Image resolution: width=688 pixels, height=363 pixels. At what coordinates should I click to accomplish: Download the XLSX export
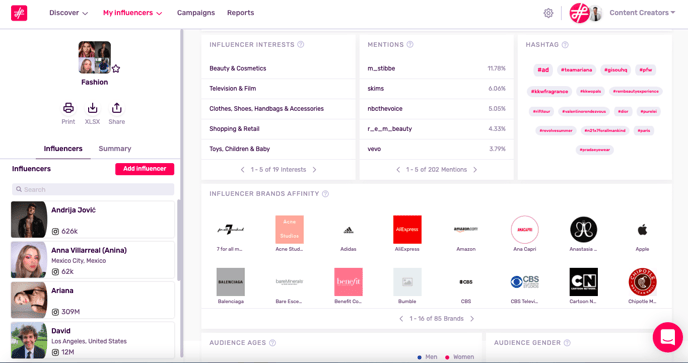92,108
